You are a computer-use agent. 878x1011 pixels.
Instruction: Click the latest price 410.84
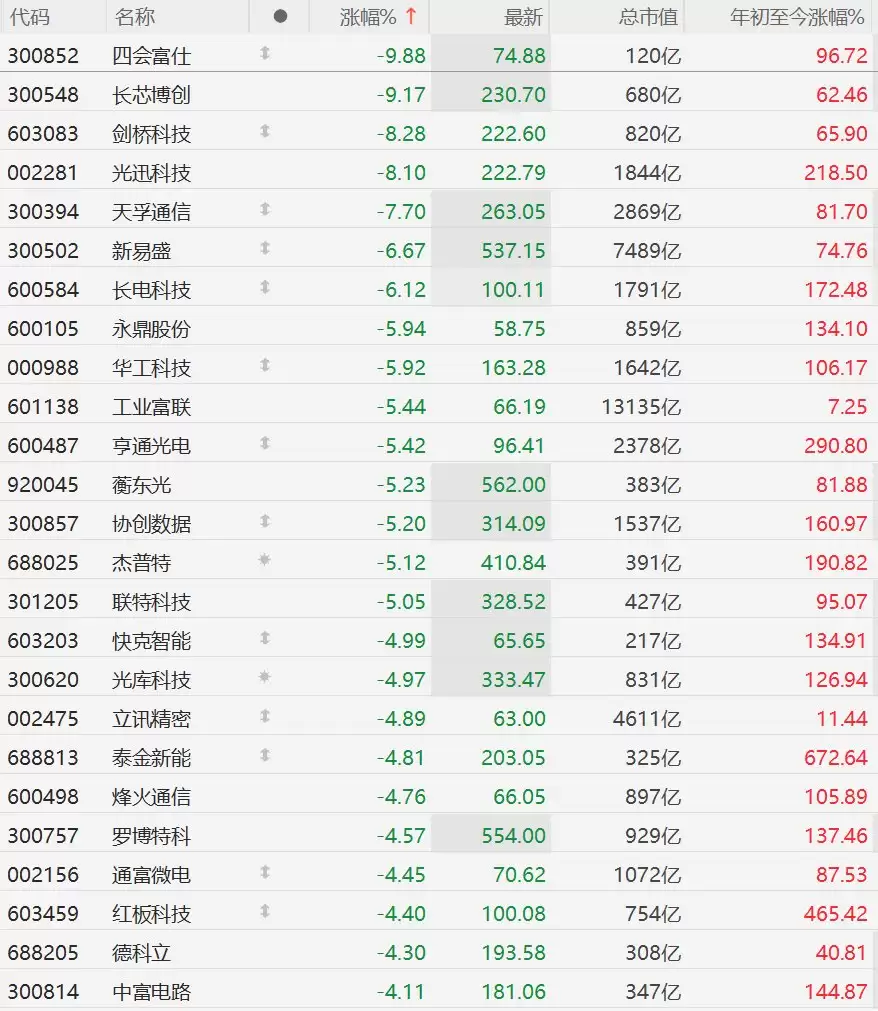click(513, 563)
